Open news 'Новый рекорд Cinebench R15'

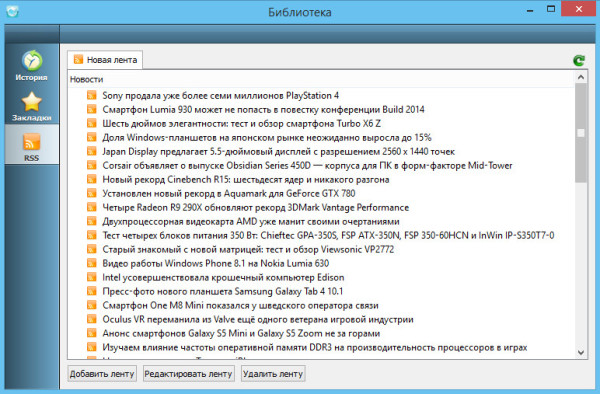246,179
